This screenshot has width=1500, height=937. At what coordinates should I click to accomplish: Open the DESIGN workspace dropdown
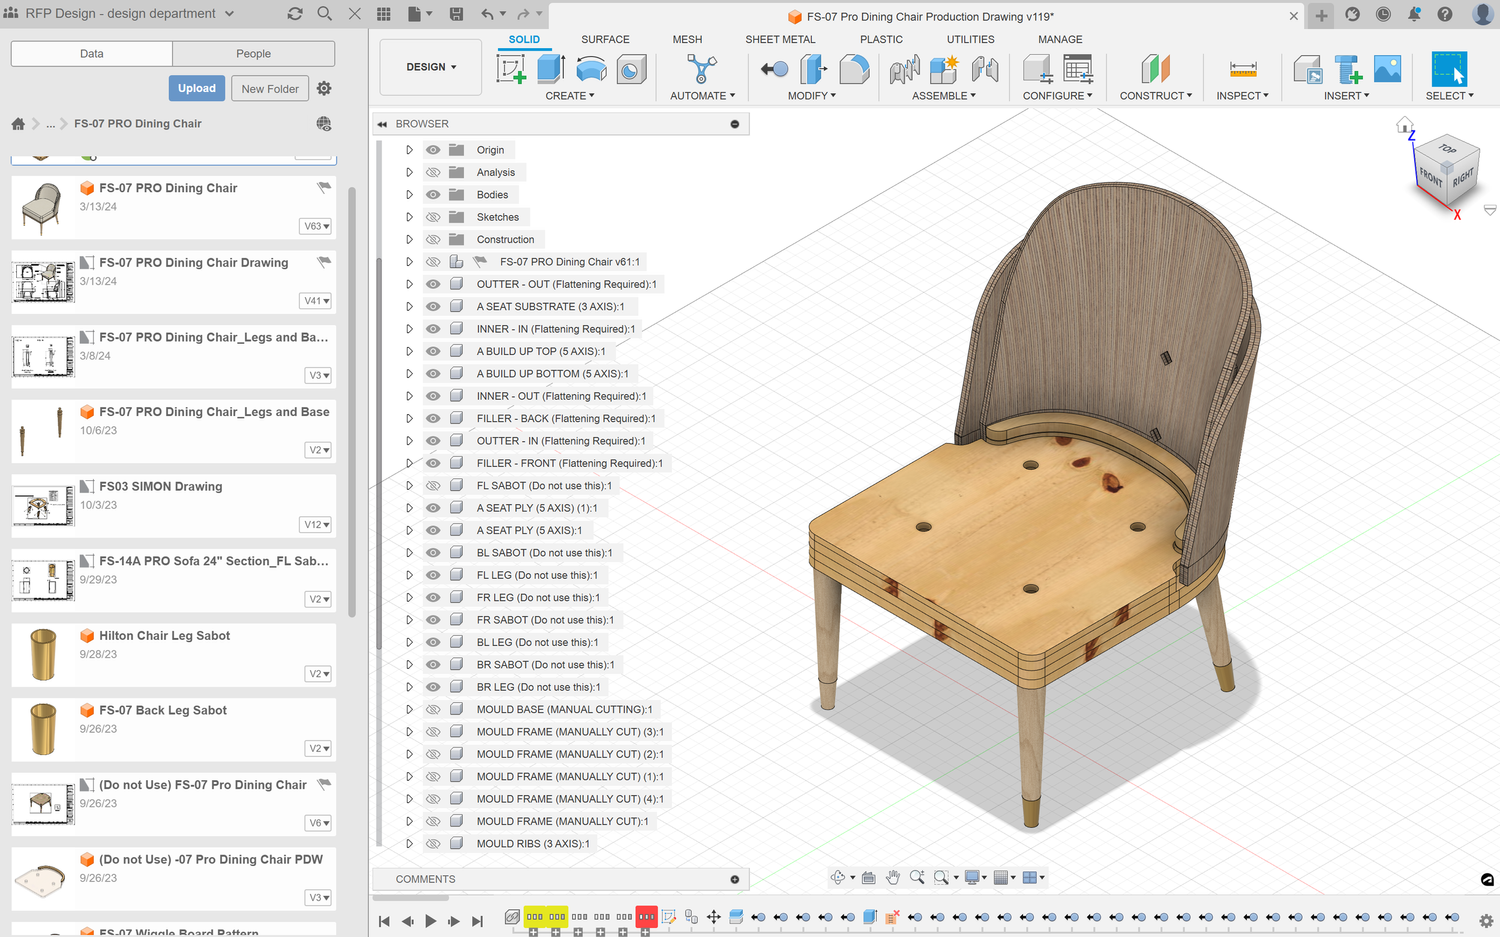point(431,67)
